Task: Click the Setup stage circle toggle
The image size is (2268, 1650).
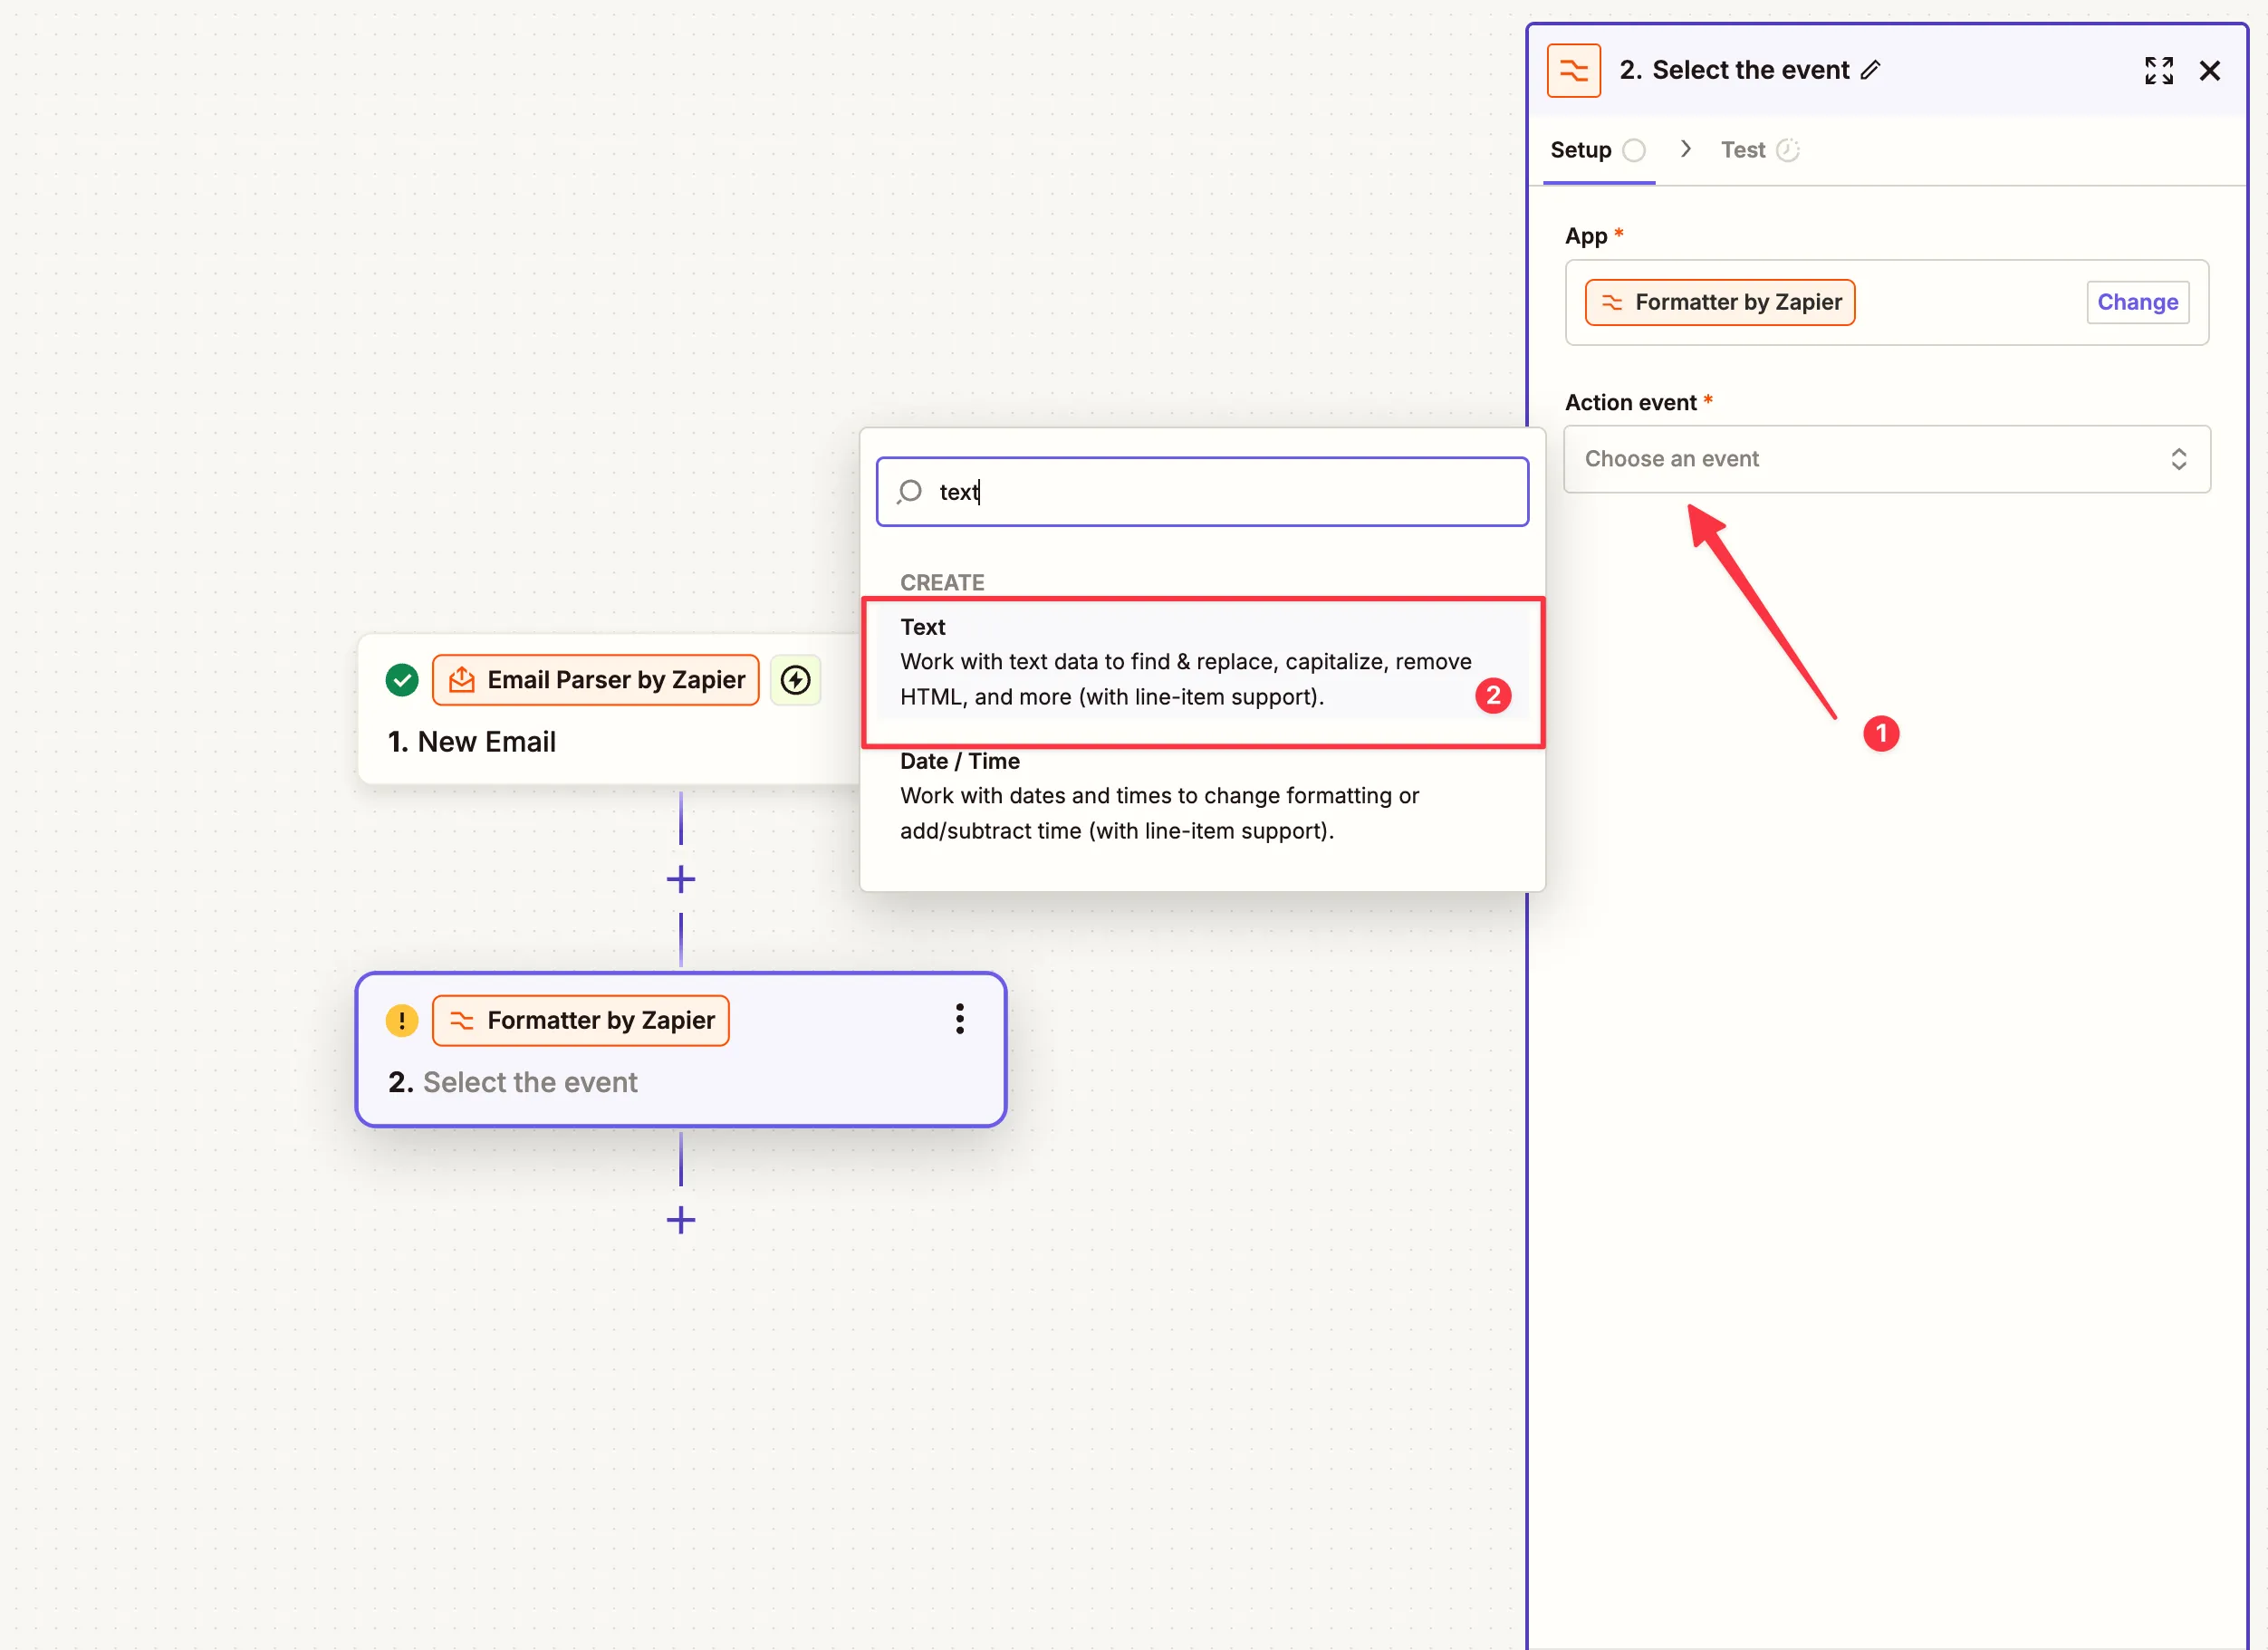Action: (x=1634, y=148)
